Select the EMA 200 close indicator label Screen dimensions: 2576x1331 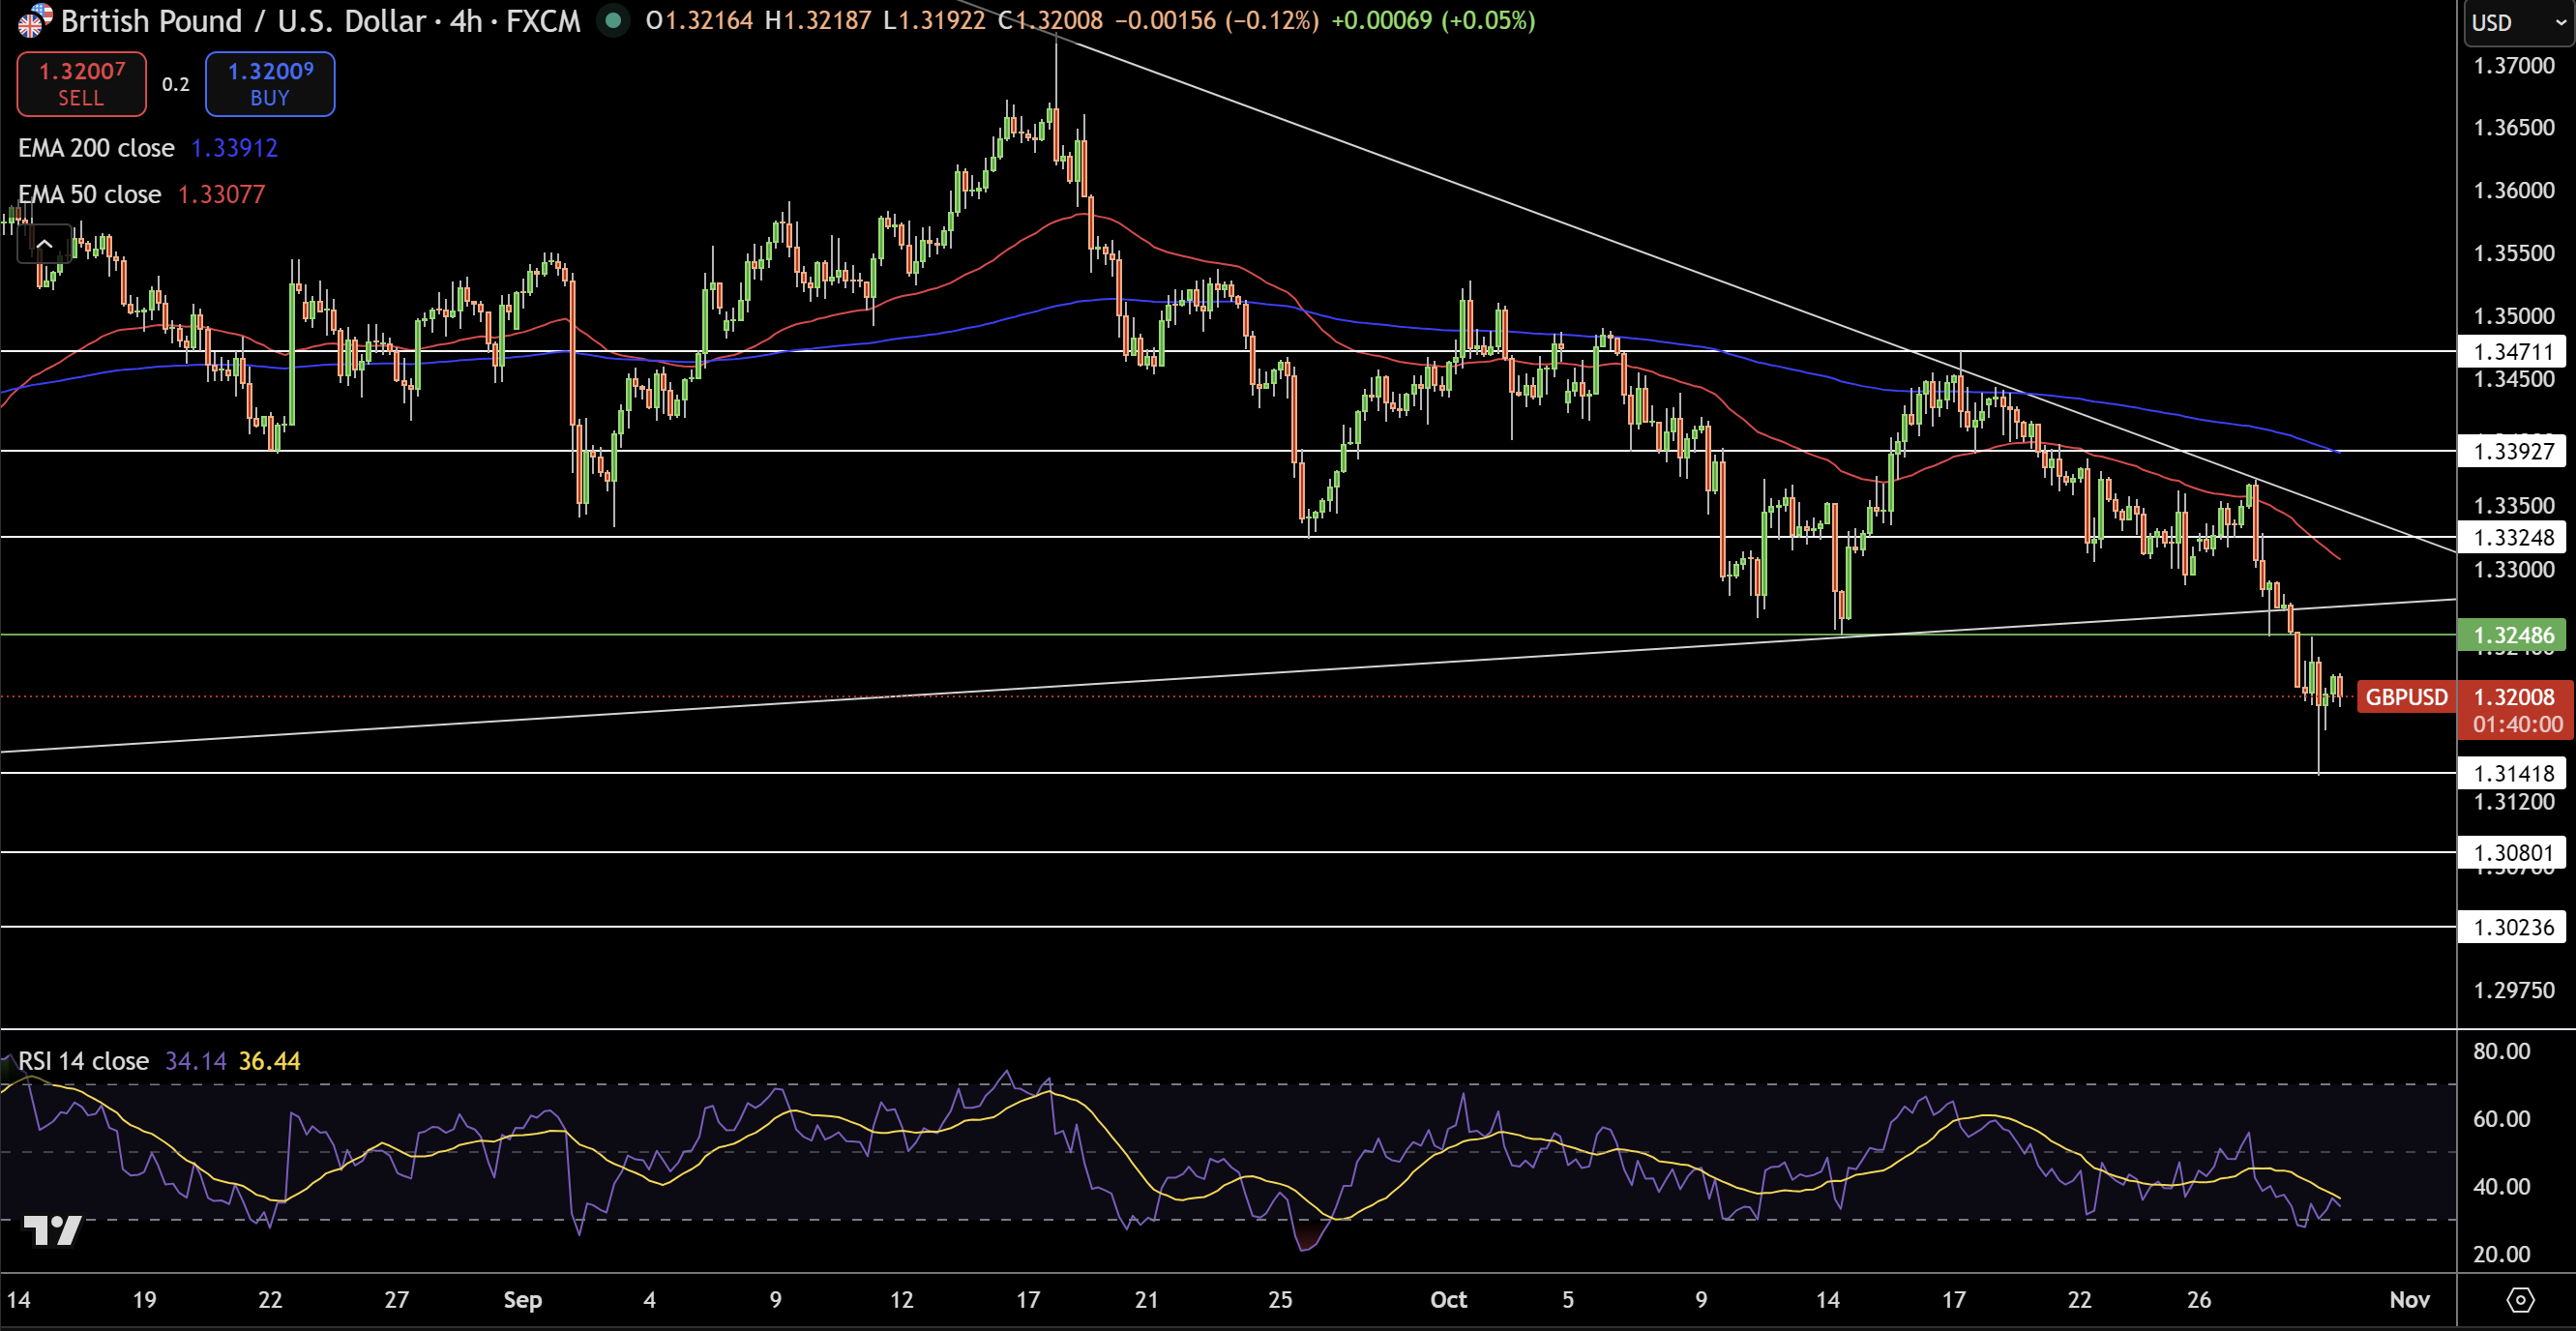point(96,148)
